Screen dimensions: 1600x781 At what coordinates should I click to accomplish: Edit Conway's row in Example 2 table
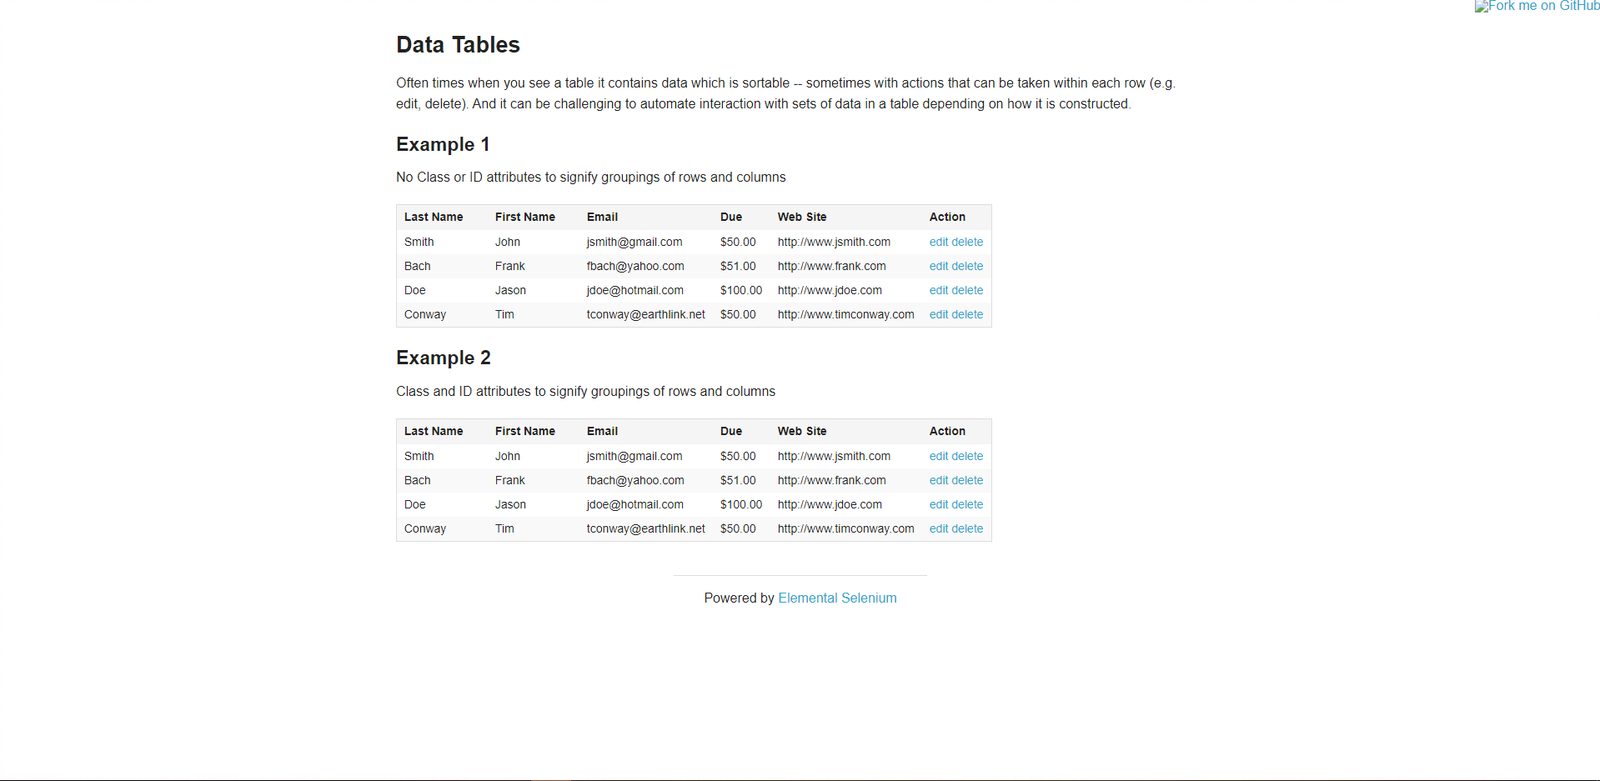click(938, 528)
